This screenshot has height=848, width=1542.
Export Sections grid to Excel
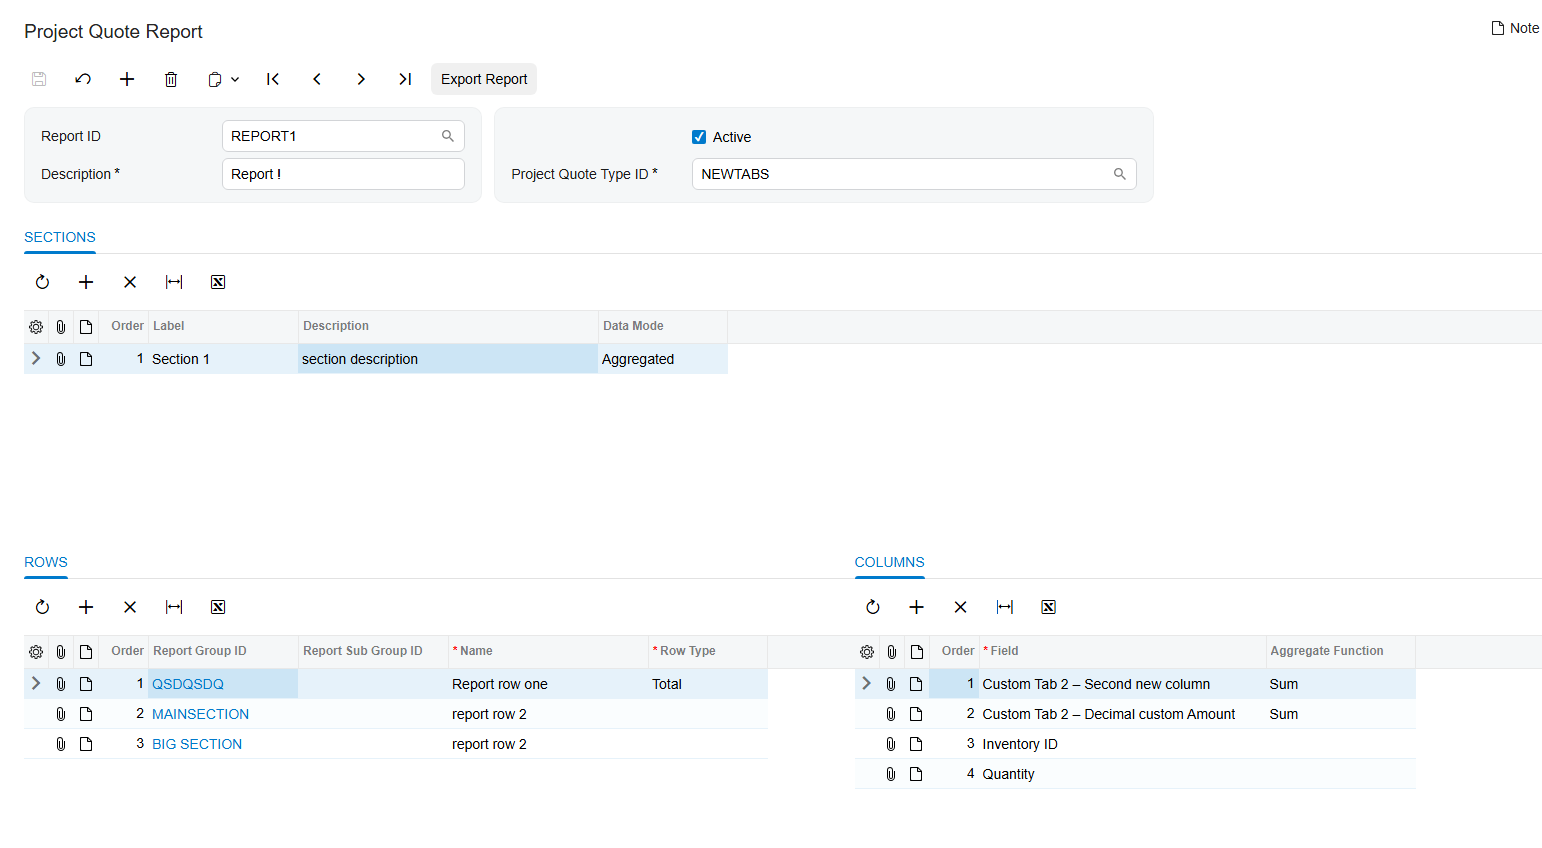[x=218, y=282]
